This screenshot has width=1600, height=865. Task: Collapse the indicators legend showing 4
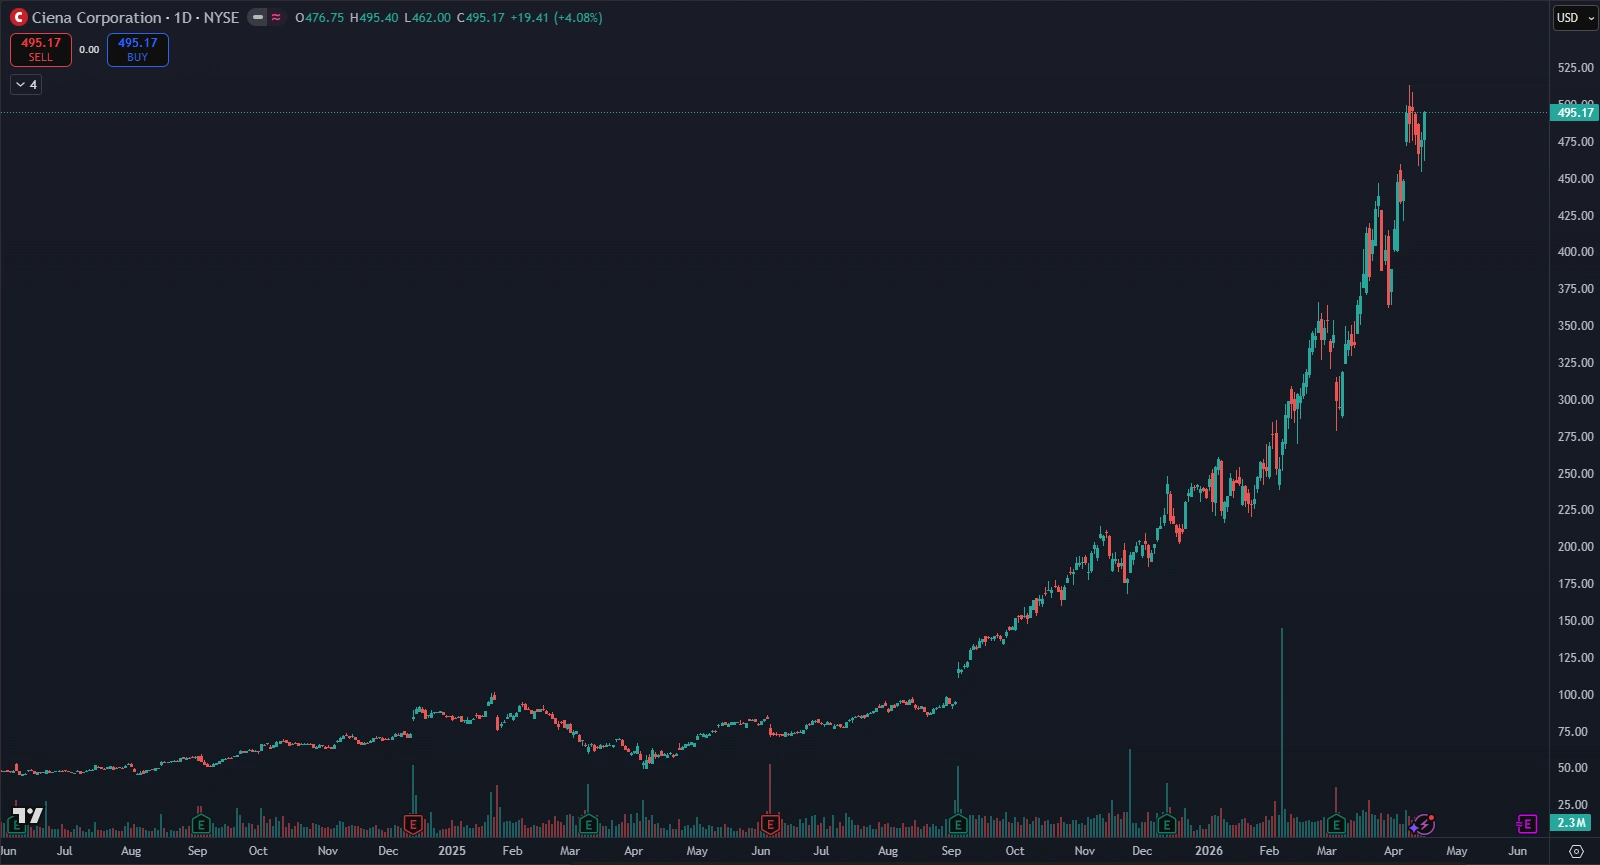[26, 85]
